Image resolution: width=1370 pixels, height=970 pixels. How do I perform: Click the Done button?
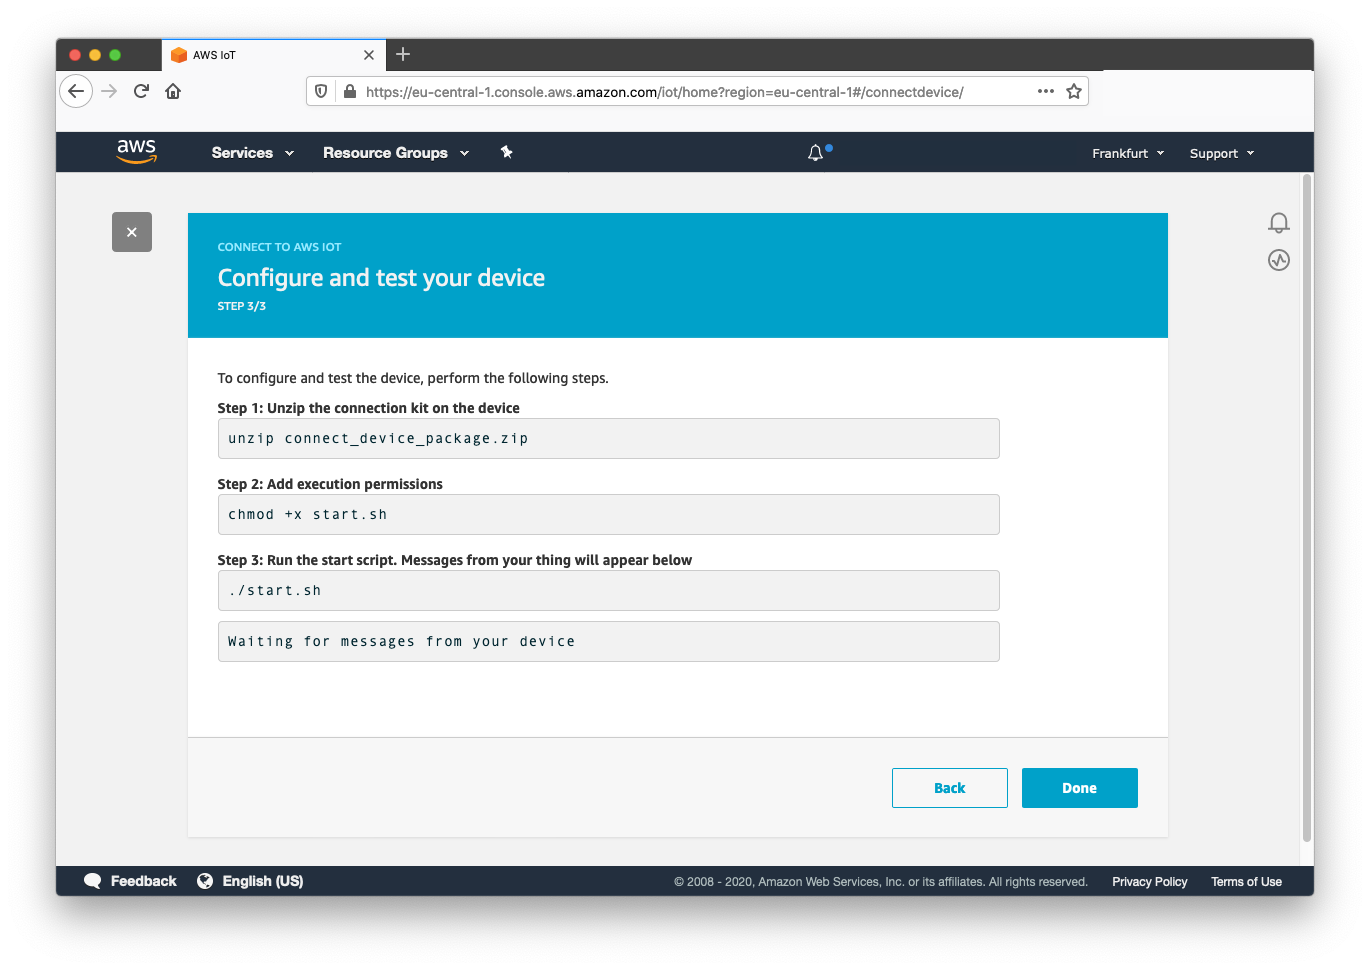1079,788
